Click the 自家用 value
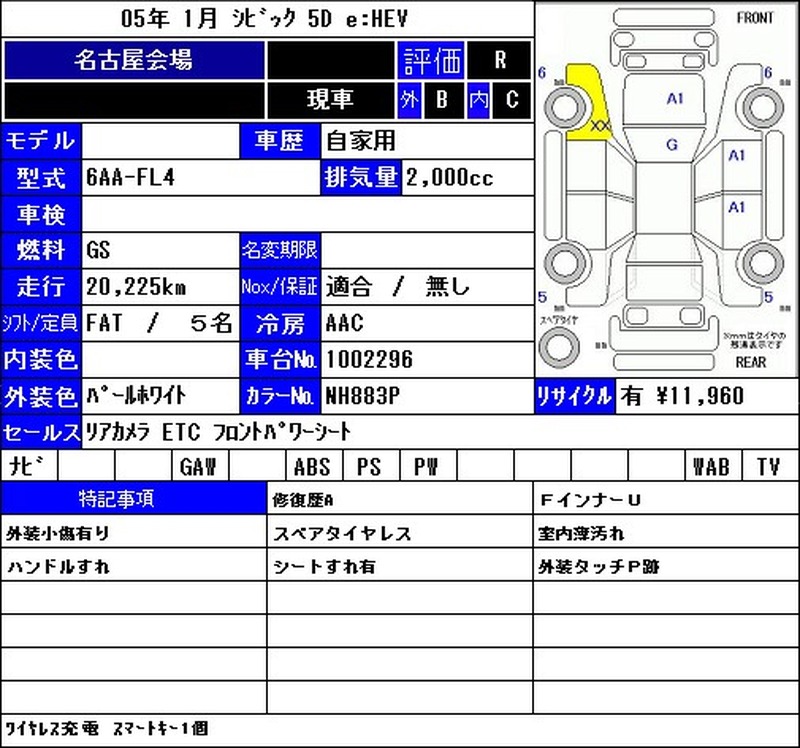 [x=361, y=141]
